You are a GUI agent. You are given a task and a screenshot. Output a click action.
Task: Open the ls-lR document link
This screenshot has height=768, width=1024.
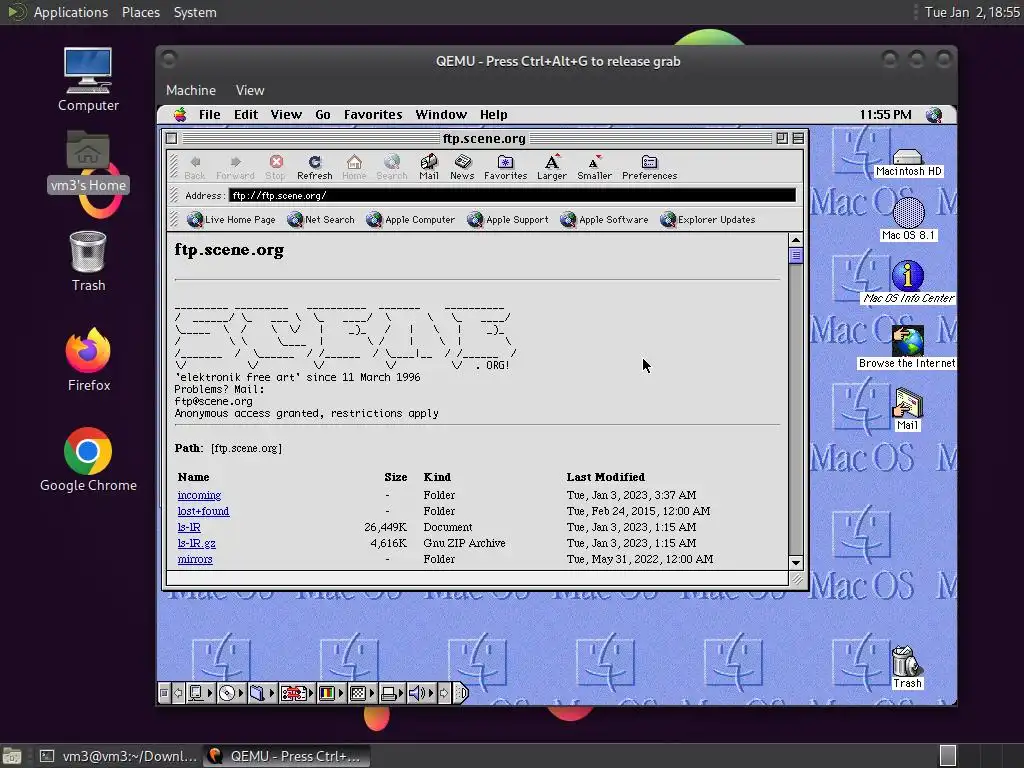pyautogui.click(x=189, y=527)
